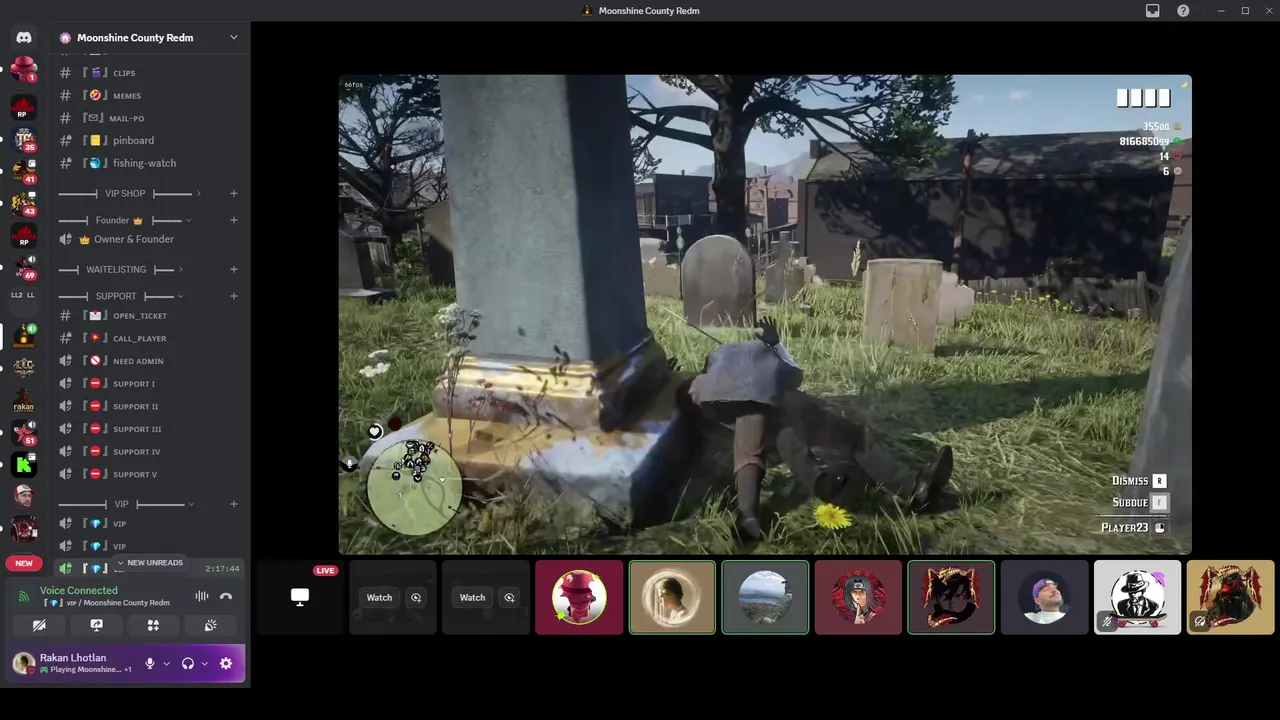Open the LL2 LL server folder
The width and height of the screenshot is (1280, 720).
24,295
